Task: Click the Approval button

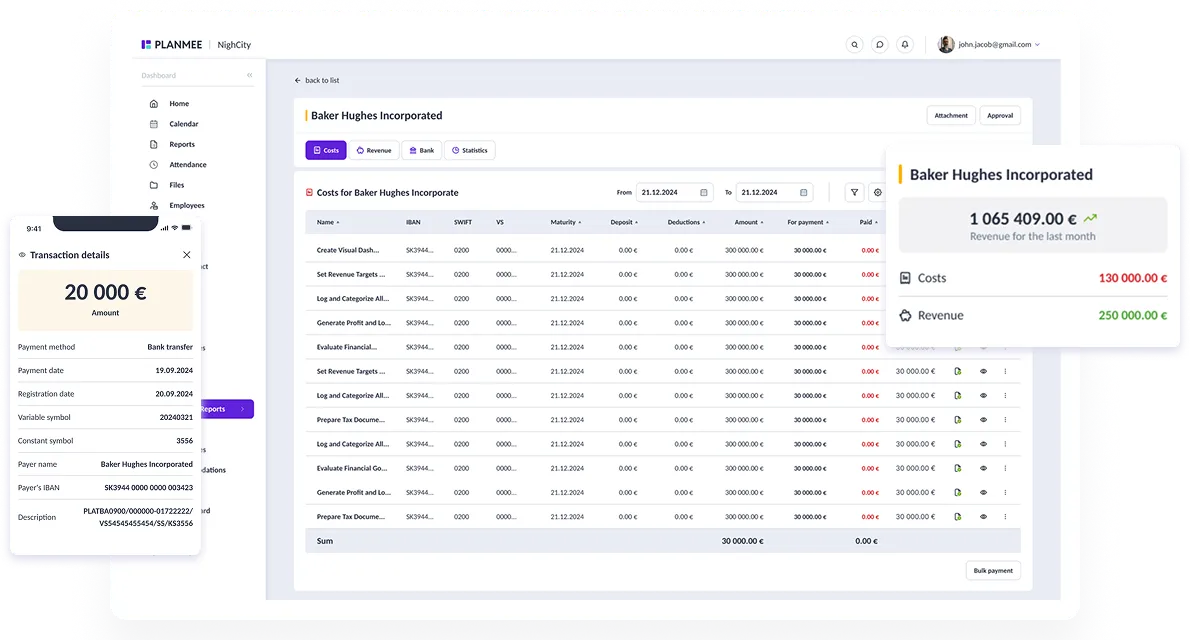Action: pos(1000,115)
